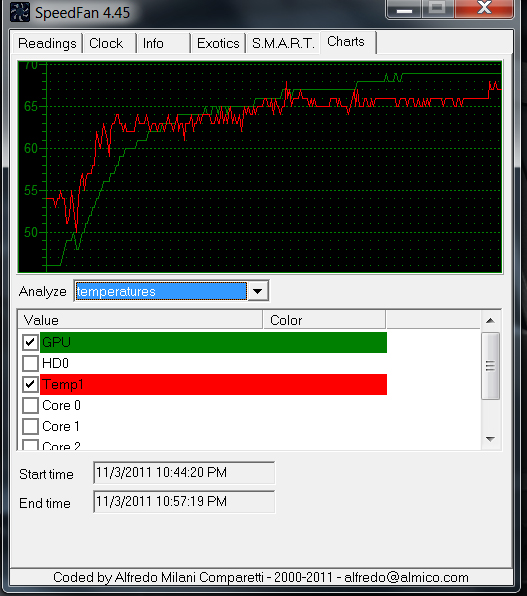Click the list scrollbar down arrow
This screenshot has height=596, width=527.
490,439
